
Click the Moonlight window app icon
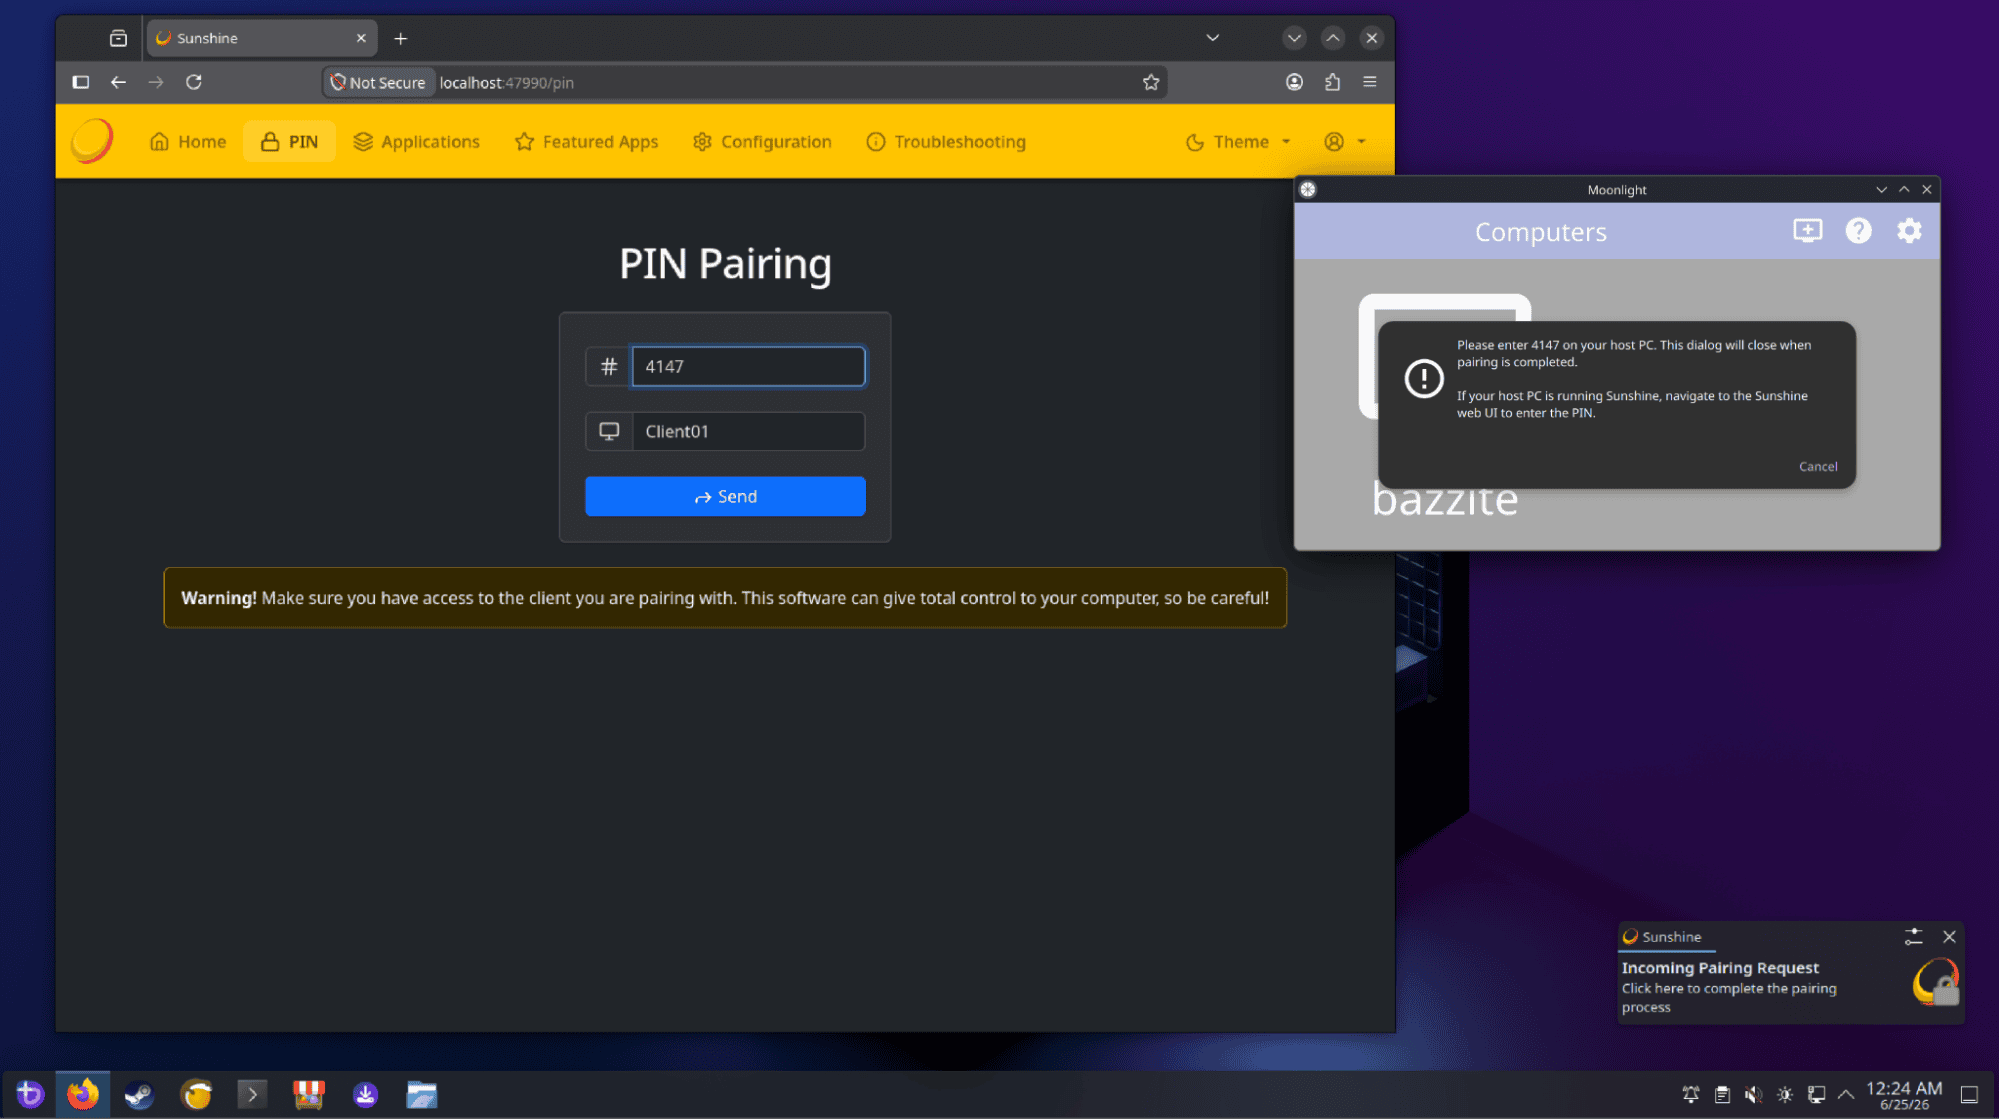pos(1308,190)
